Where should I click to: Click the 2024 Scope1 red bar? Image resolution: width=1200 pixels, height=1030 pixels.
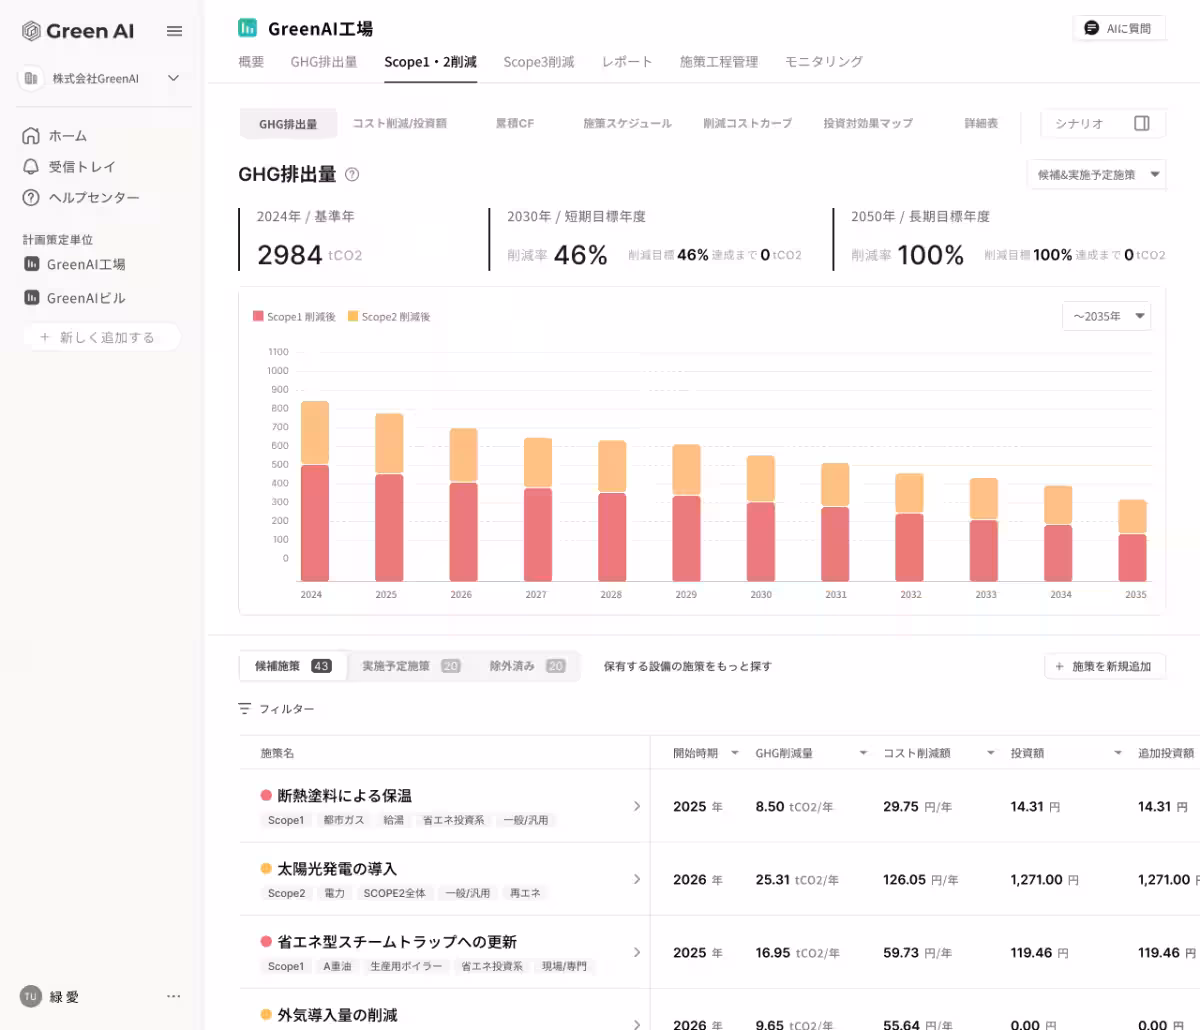315,523
